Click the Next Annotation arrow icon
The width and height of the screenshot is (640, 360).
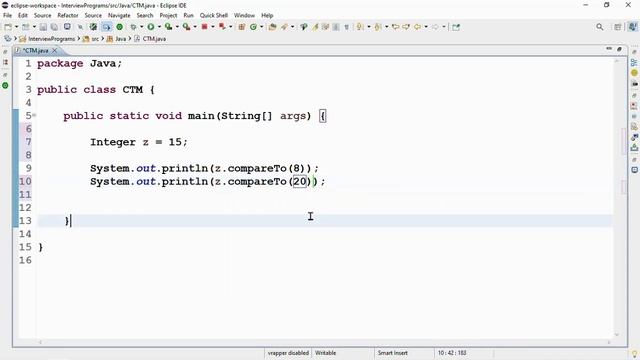(x=360, y=27)
